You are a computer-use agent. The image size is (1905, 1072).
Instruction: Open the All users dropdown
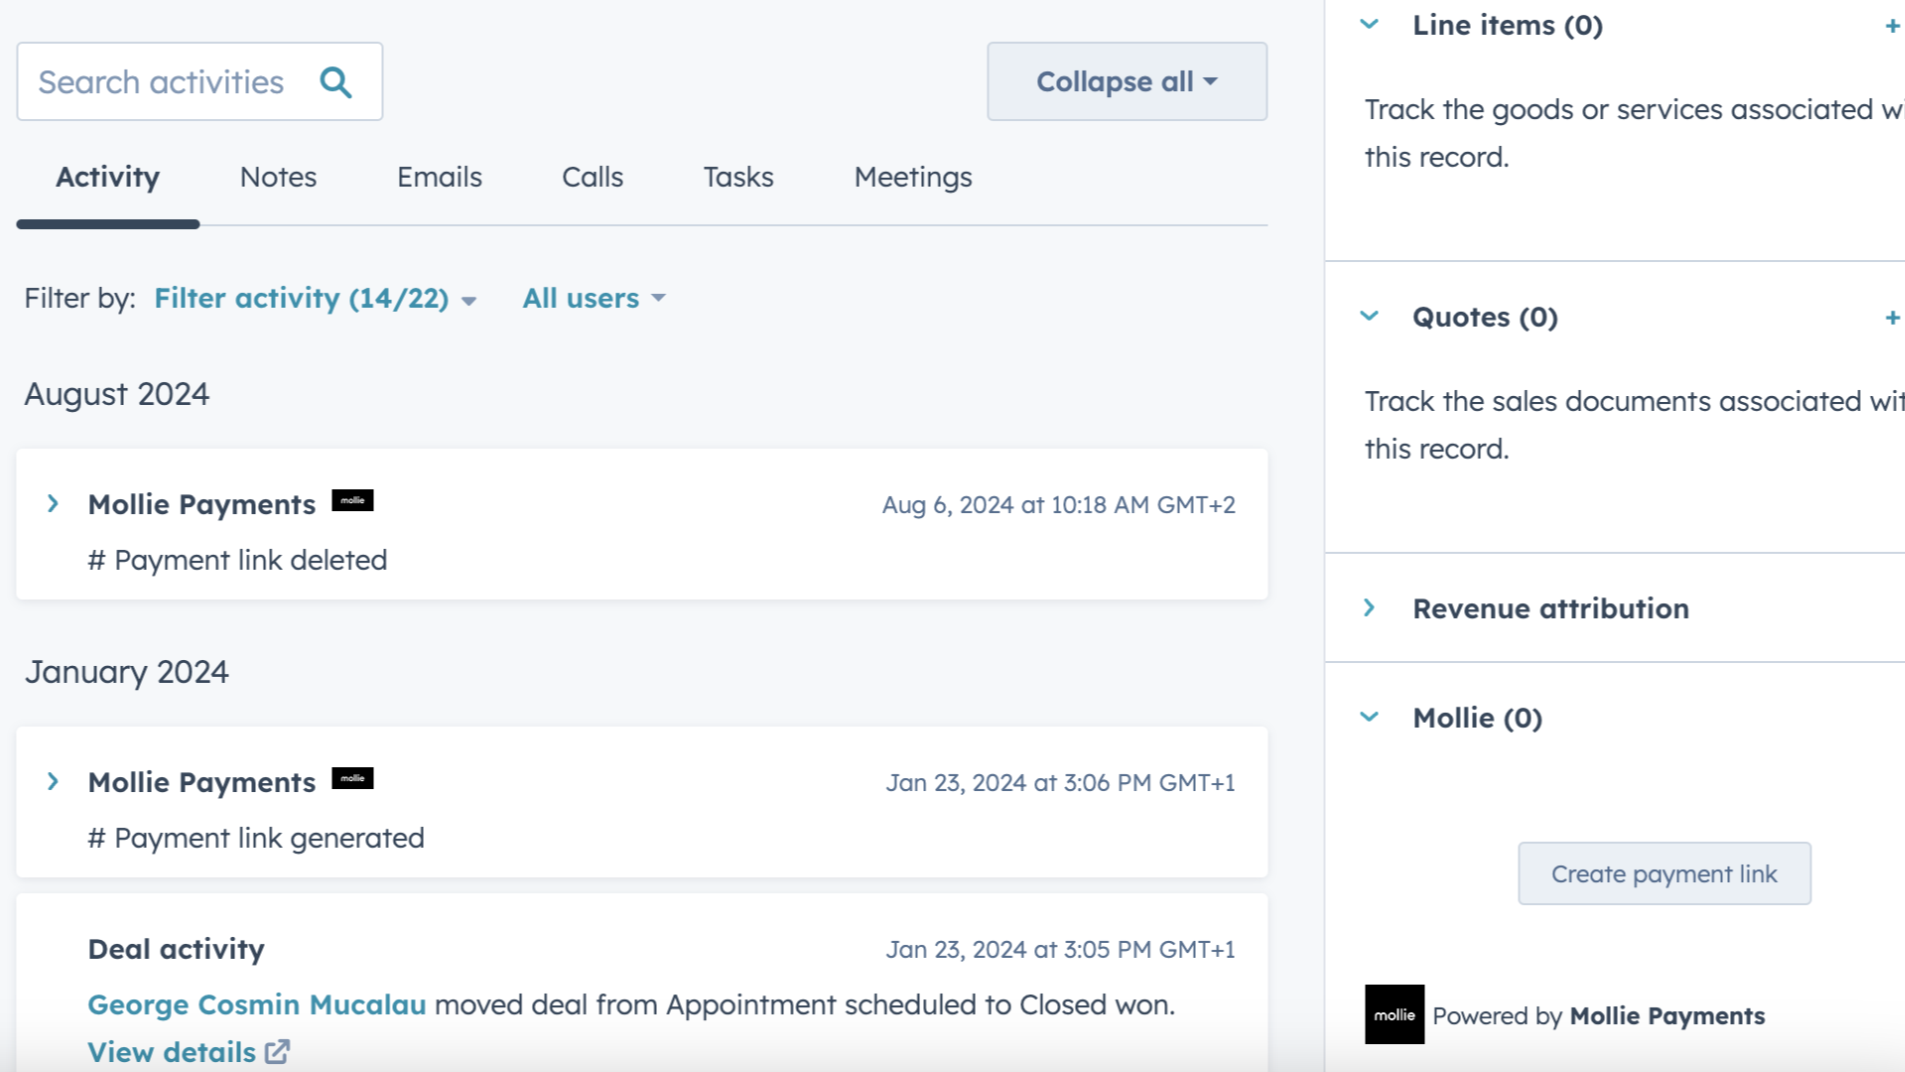[593, 299]
